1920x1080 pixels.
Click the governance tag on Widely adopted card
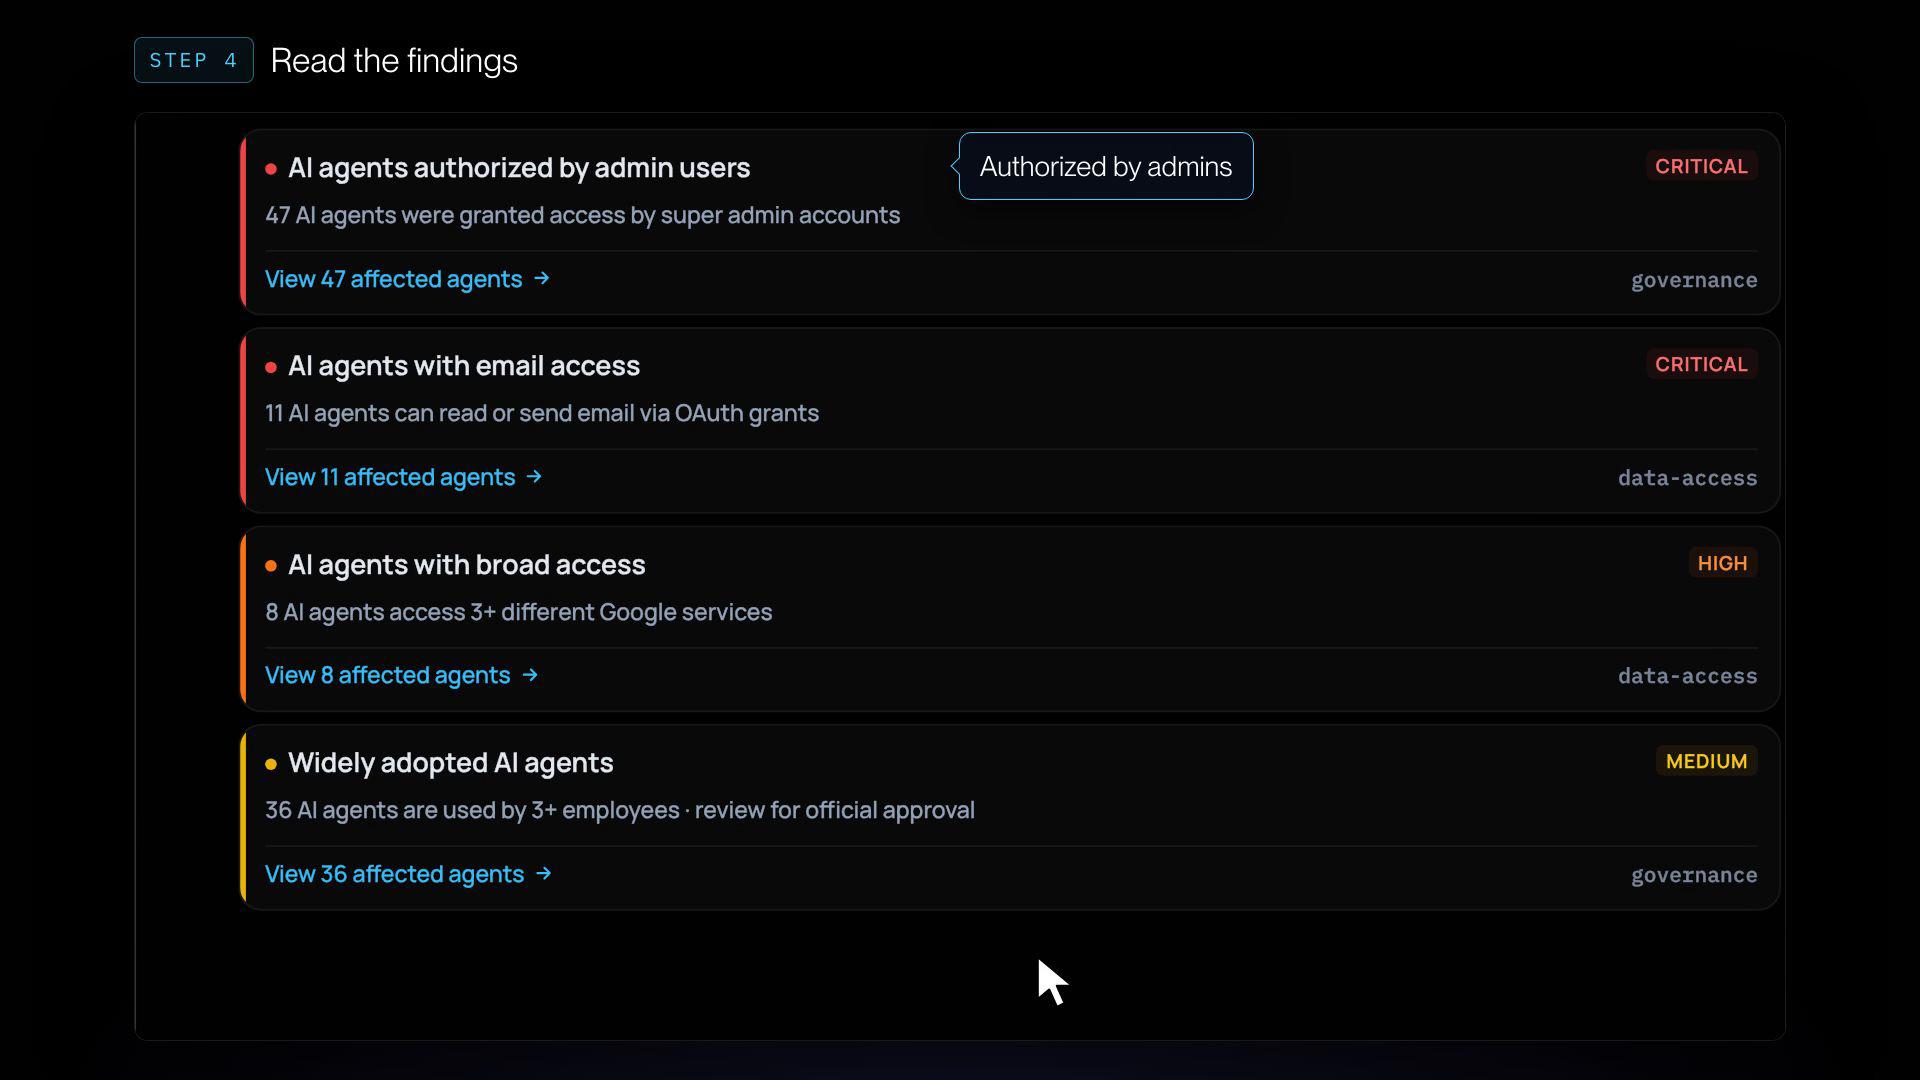pos(1694,875)
